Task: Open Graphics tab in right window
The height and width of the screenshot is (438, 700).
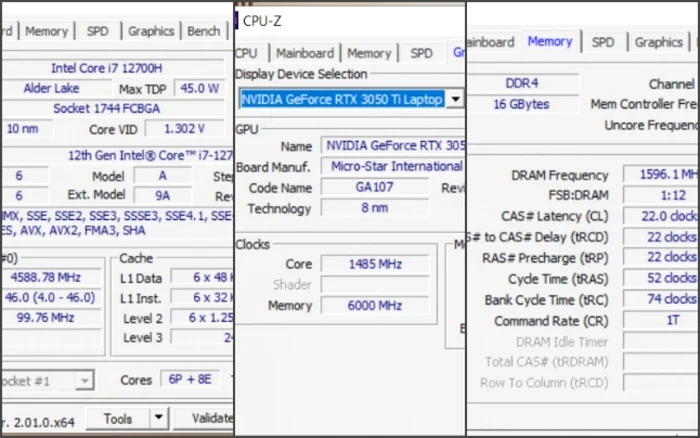Action: point(658,42)
